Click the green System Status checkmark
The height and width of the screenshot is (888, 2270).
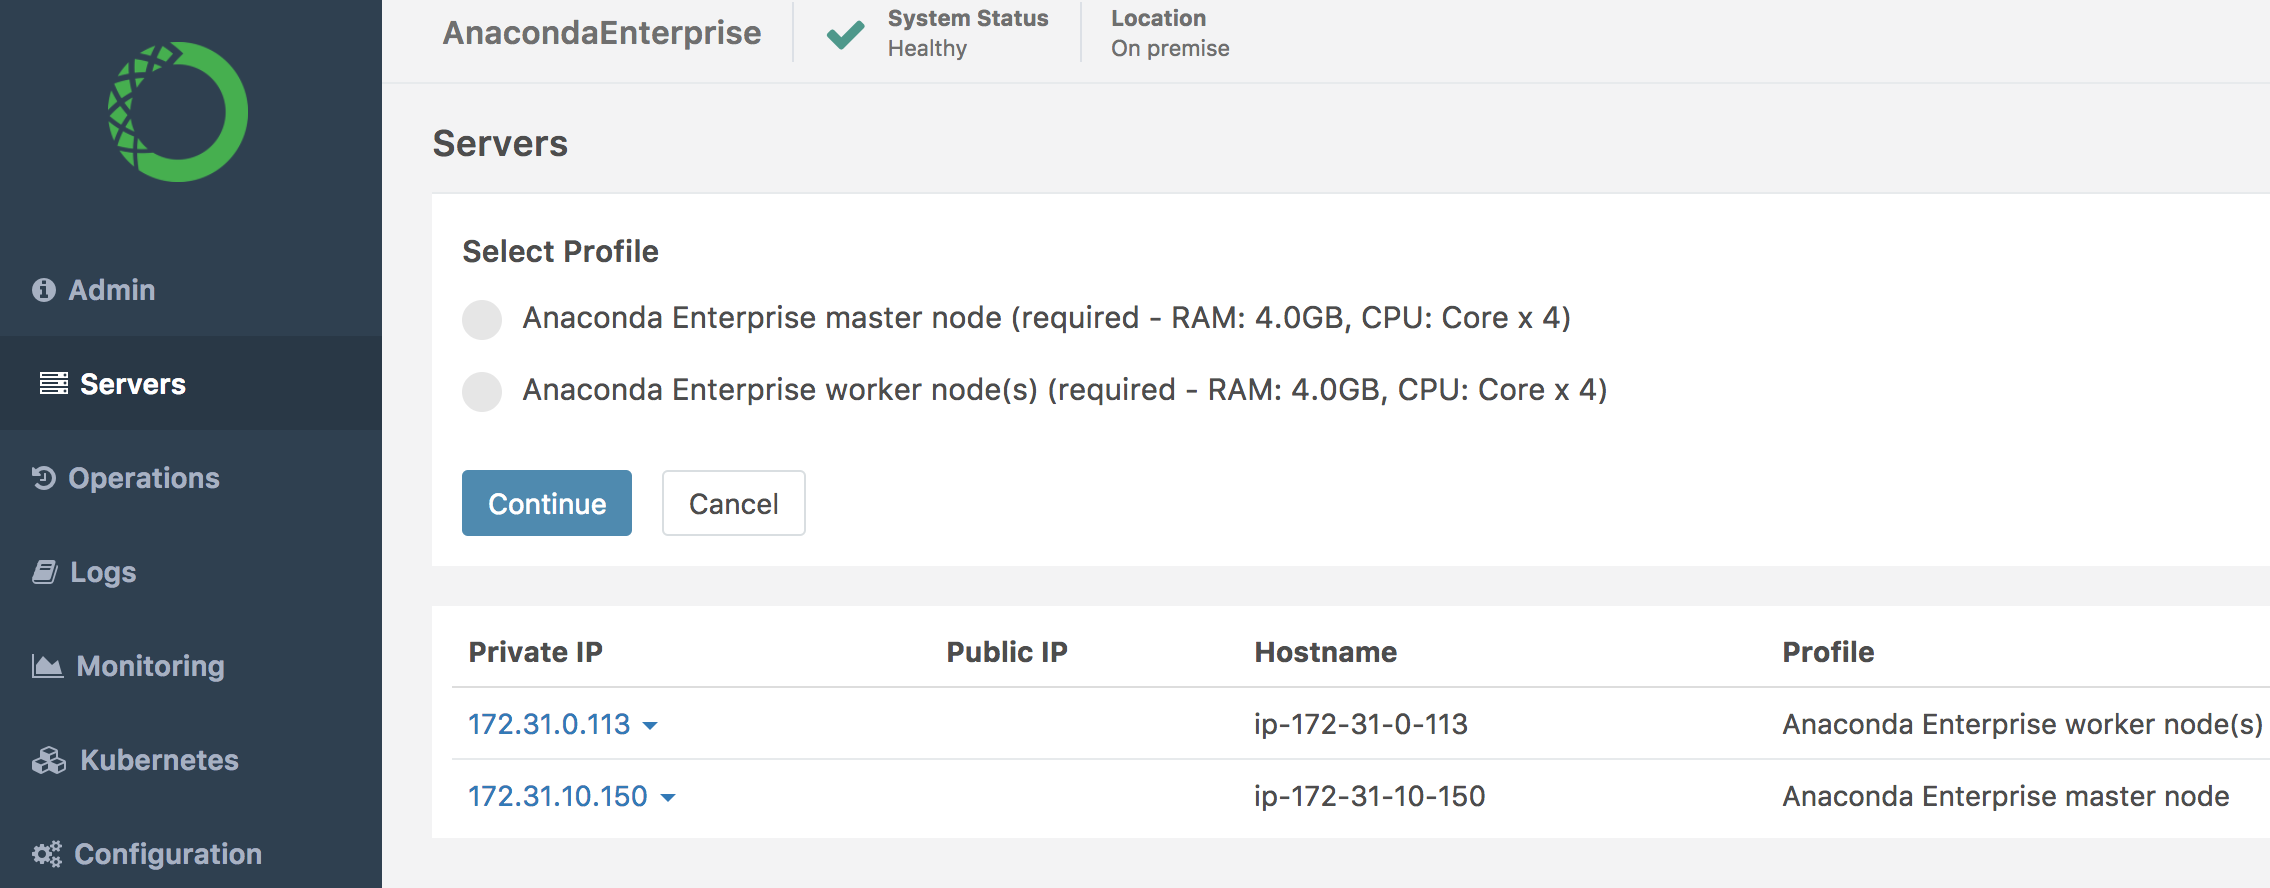(x=845, y=35)
